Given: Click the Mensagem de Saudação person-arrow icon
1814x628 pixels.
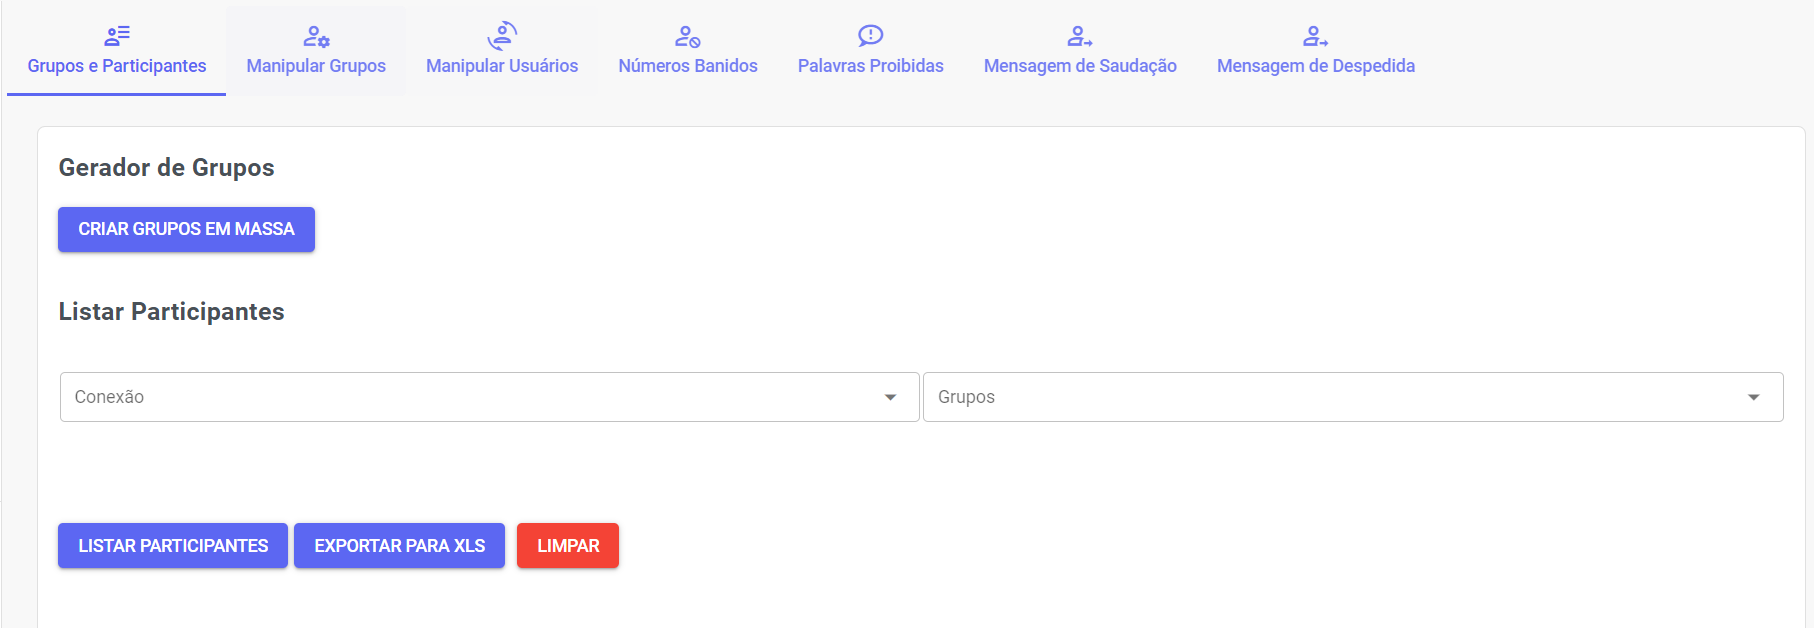Looking at the screenshot, I should [1080, 37].
